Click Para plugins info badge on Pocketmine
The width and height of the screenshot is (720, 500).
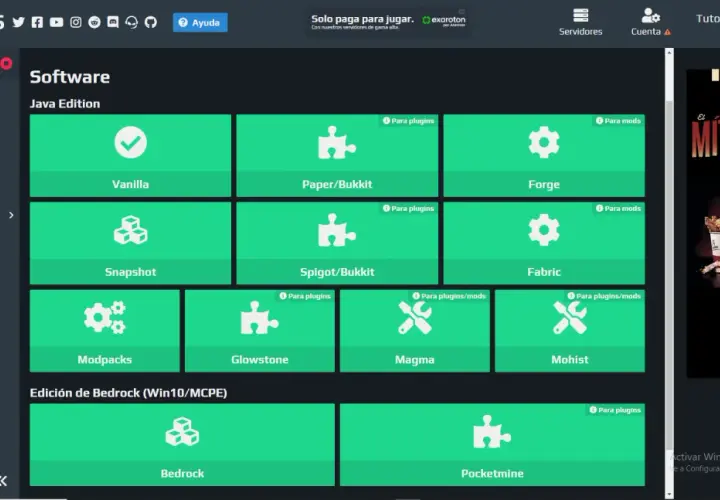pos(615,410)
